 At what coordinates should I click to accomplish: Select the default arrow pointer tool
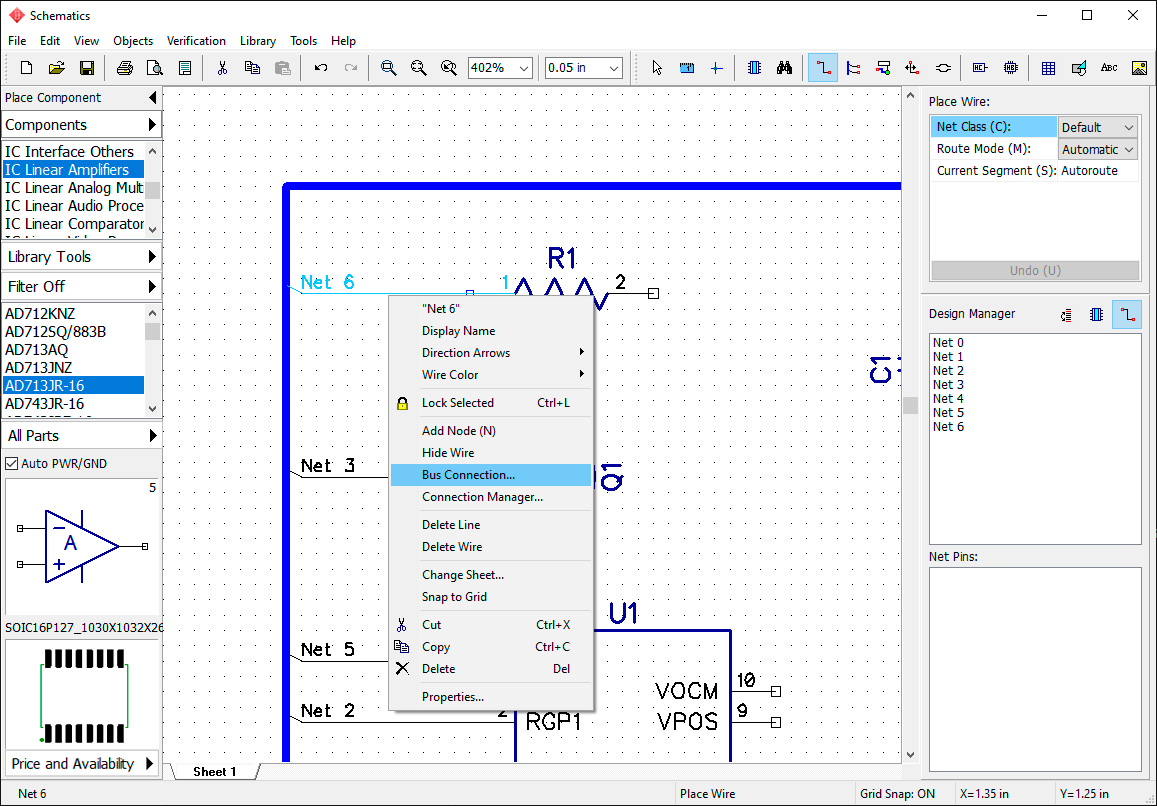[x=657, y=68]
